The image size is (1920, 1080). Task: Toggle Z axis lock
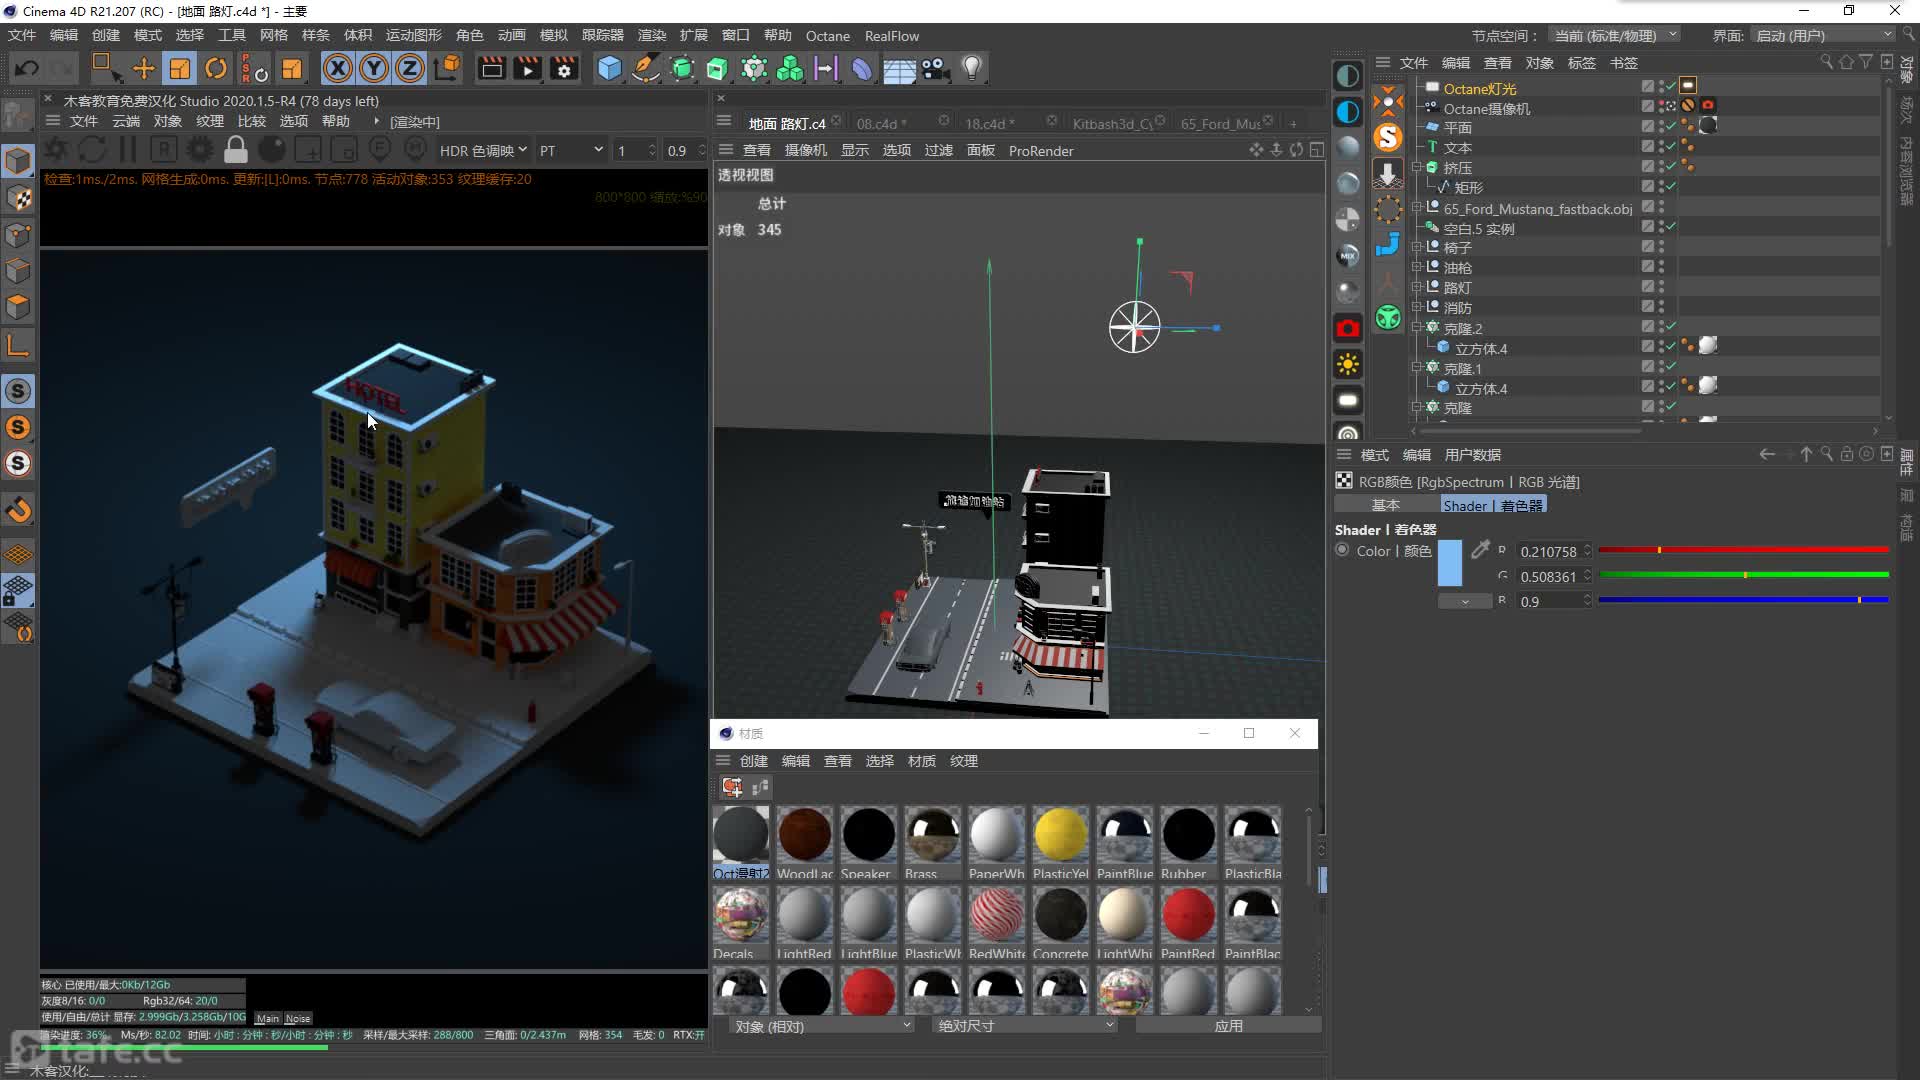pyautogui.click(x=410, y=68)
